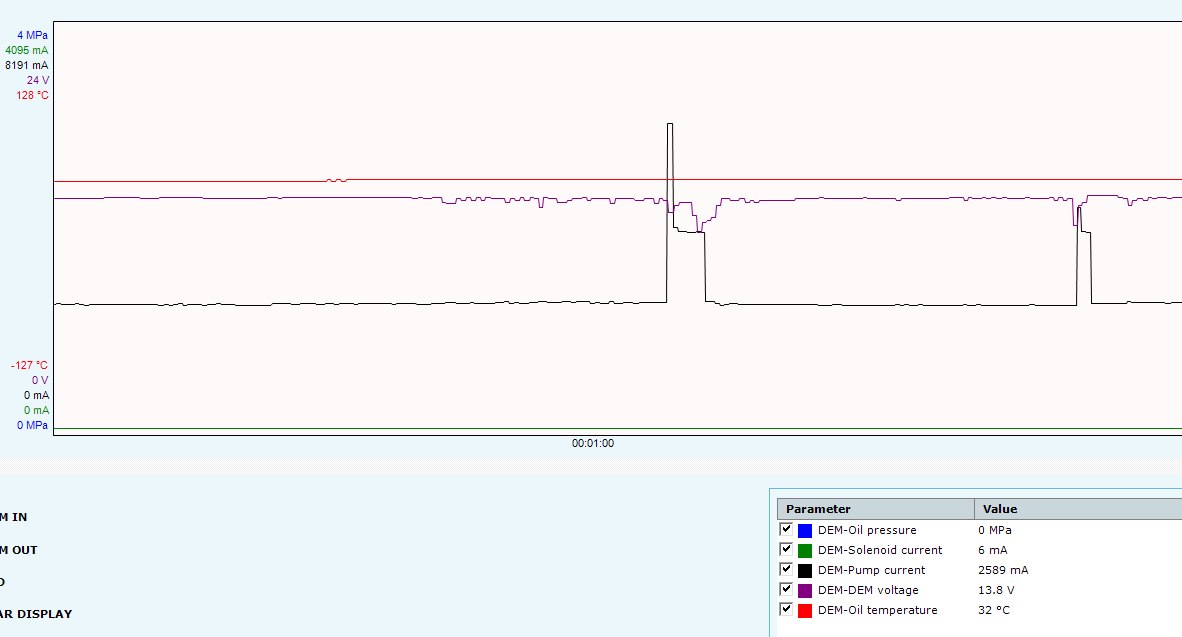
Task: Click the 13.8 V voltage value cell
Action: tap(996, 590)
